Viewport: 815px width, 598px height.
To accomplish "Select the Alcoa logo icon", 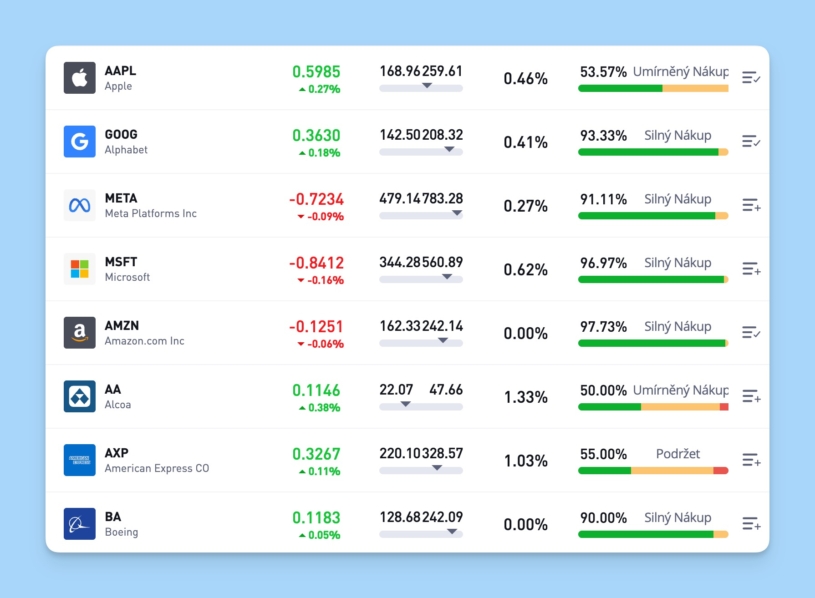I will (x=79, y=396).
